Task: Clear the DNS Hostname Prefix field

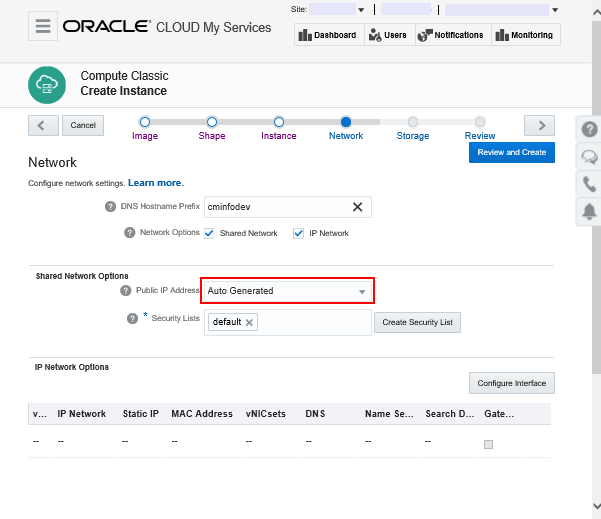Action: coord(357,207)
